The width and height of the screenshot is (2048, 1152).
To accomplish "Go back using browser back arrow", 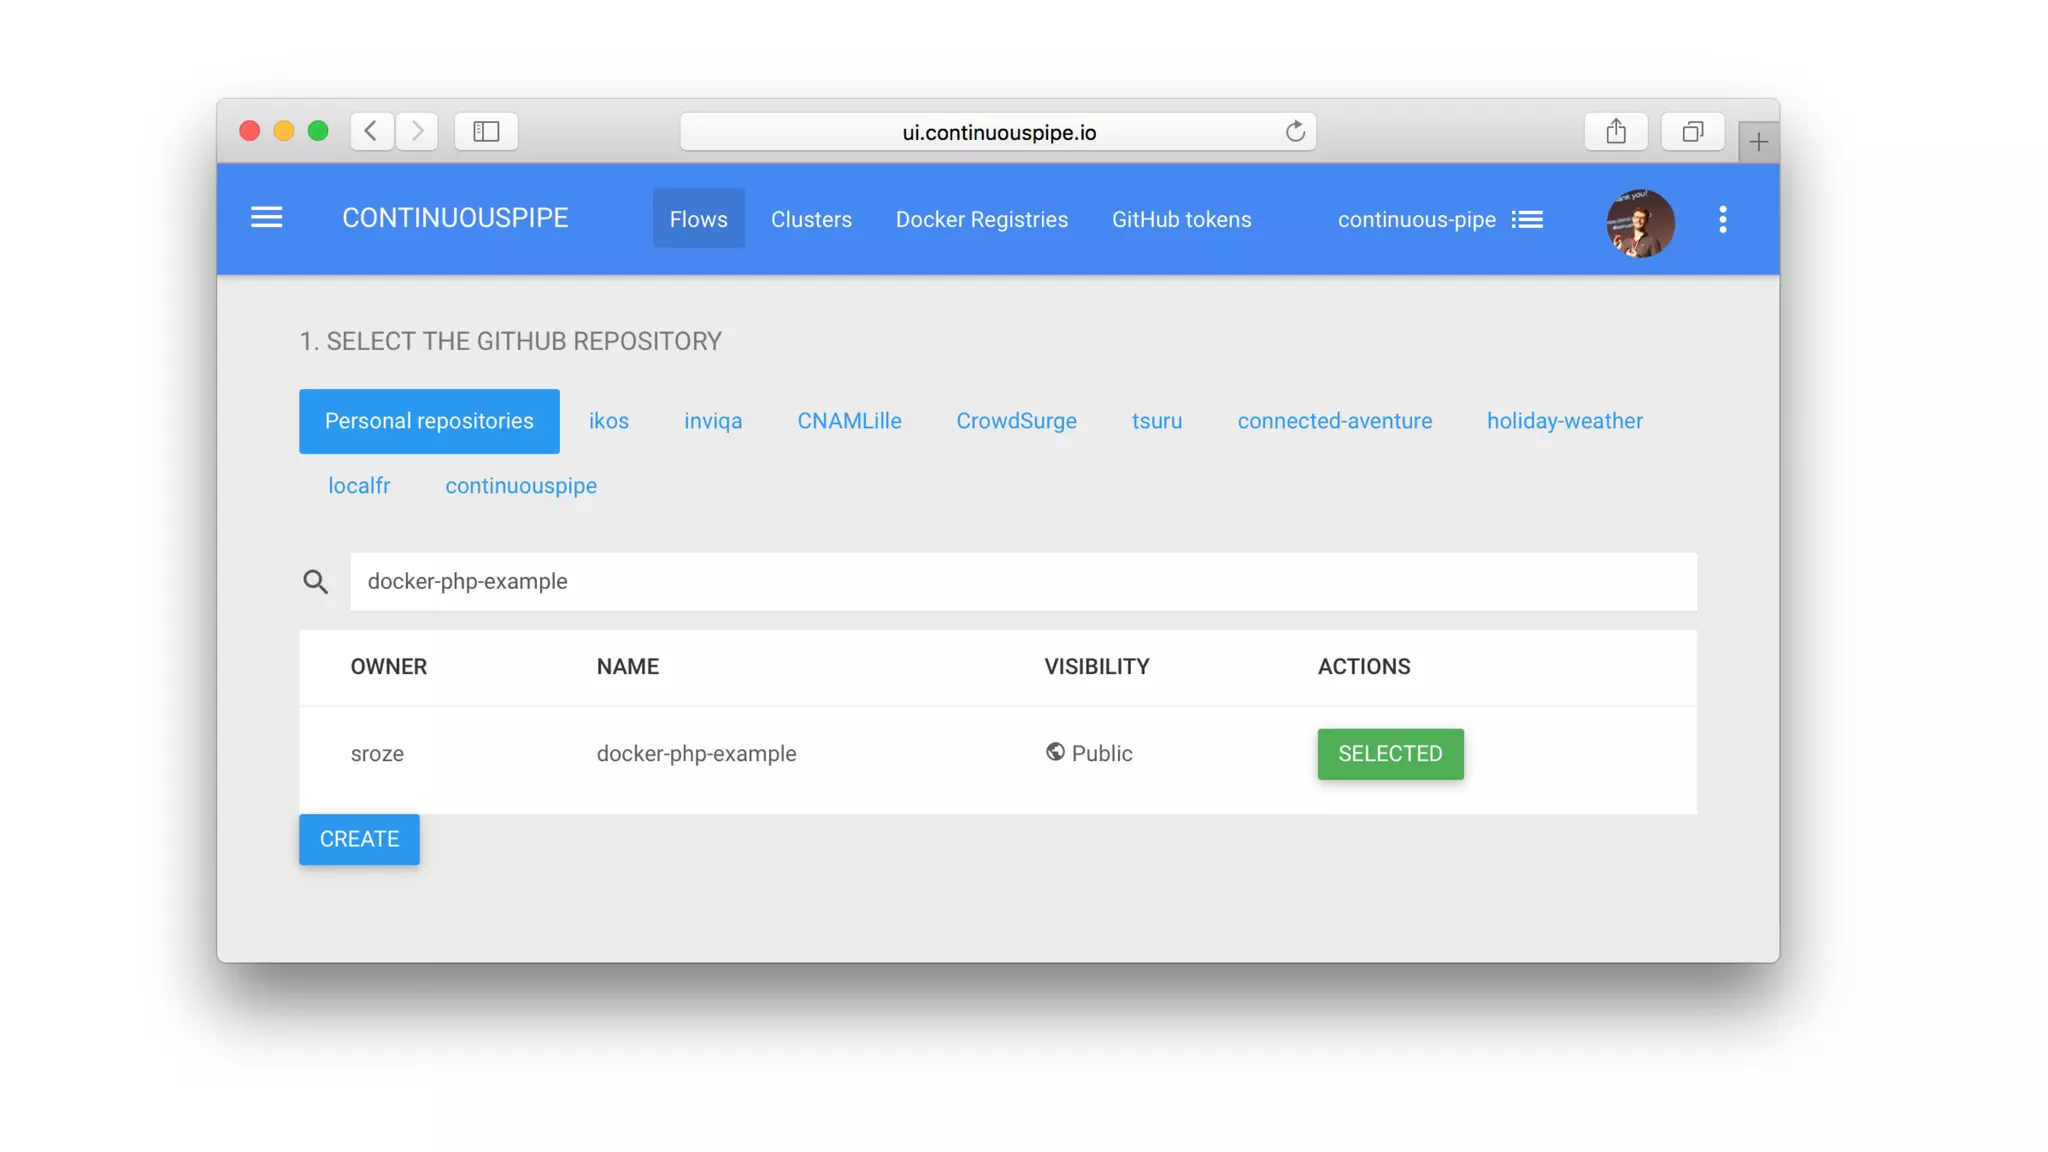I will click(371, 131).
